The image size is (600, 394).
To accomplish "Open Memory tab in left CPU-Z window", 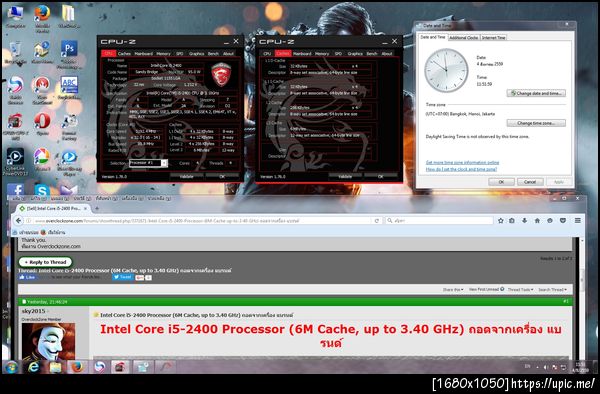I will pyautogui.click(x=163, y=54).
